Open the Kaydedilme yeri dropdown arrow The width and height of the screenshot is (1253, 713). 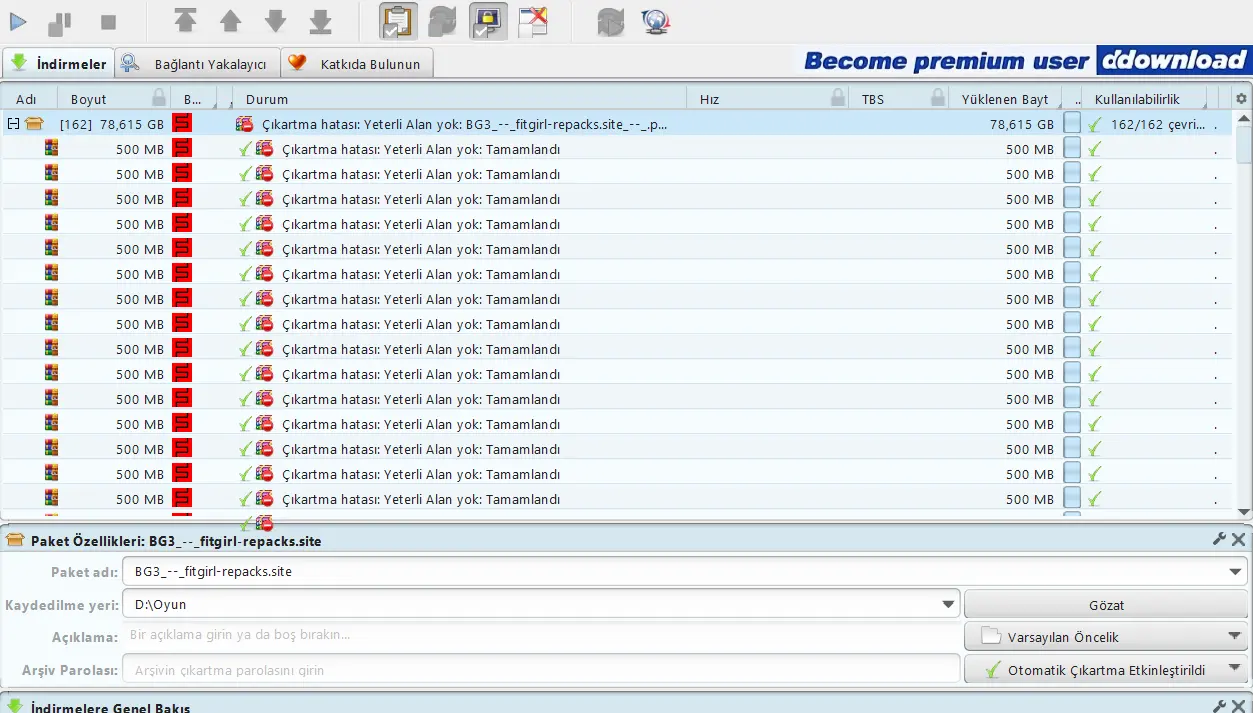[x=948, y=604]
